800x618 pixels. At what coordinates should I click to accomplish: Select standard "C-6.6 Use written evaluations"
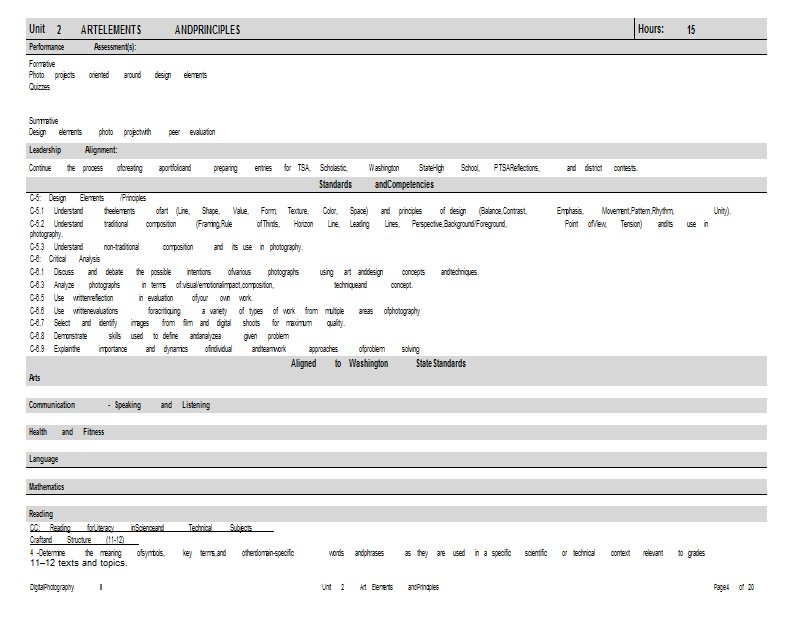224,311
